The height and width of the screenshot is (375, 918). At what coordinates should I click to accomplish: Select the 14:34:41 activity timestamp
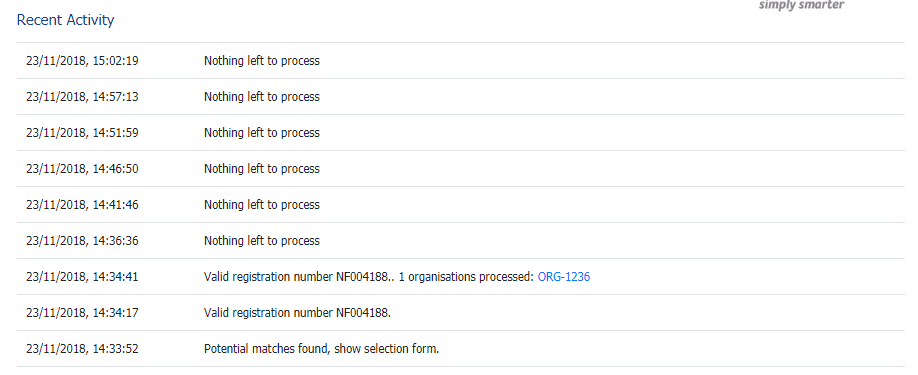[82, 277]
